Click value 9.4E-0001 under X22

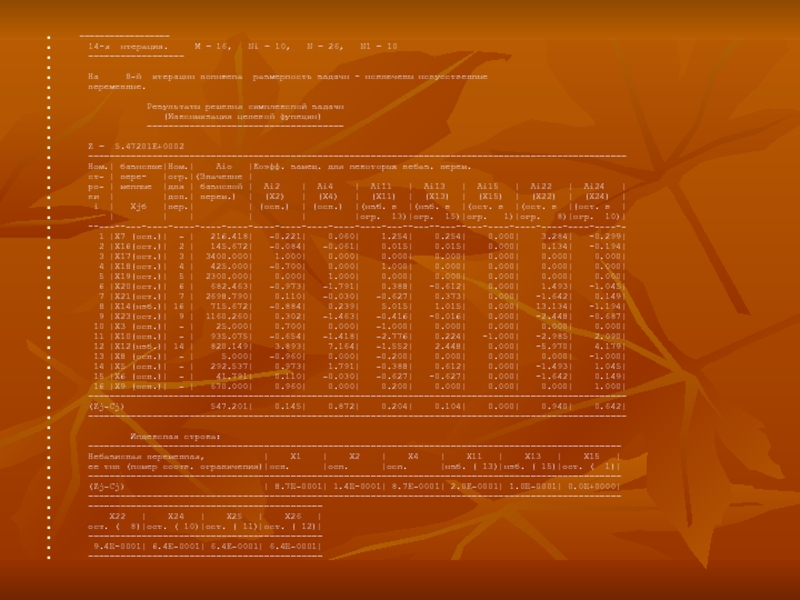coord(117,546)
